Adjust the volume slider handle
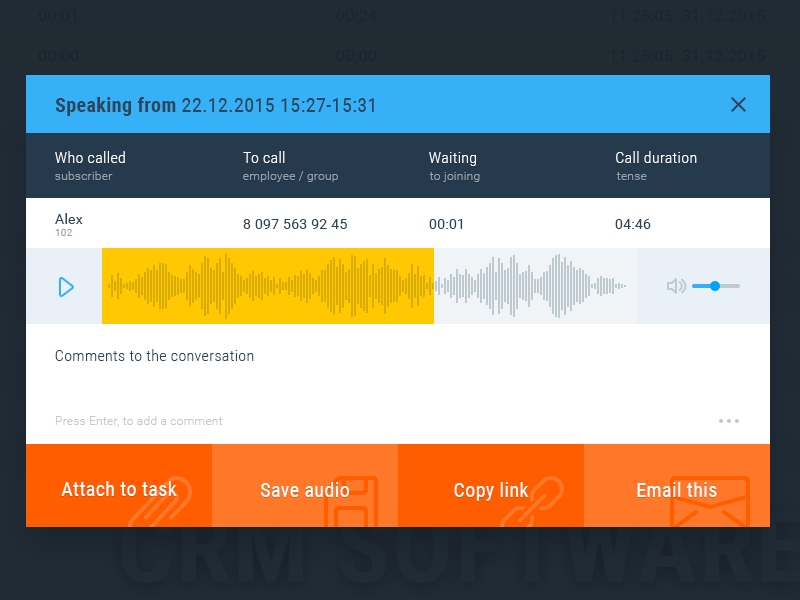 tap(714, 286)
